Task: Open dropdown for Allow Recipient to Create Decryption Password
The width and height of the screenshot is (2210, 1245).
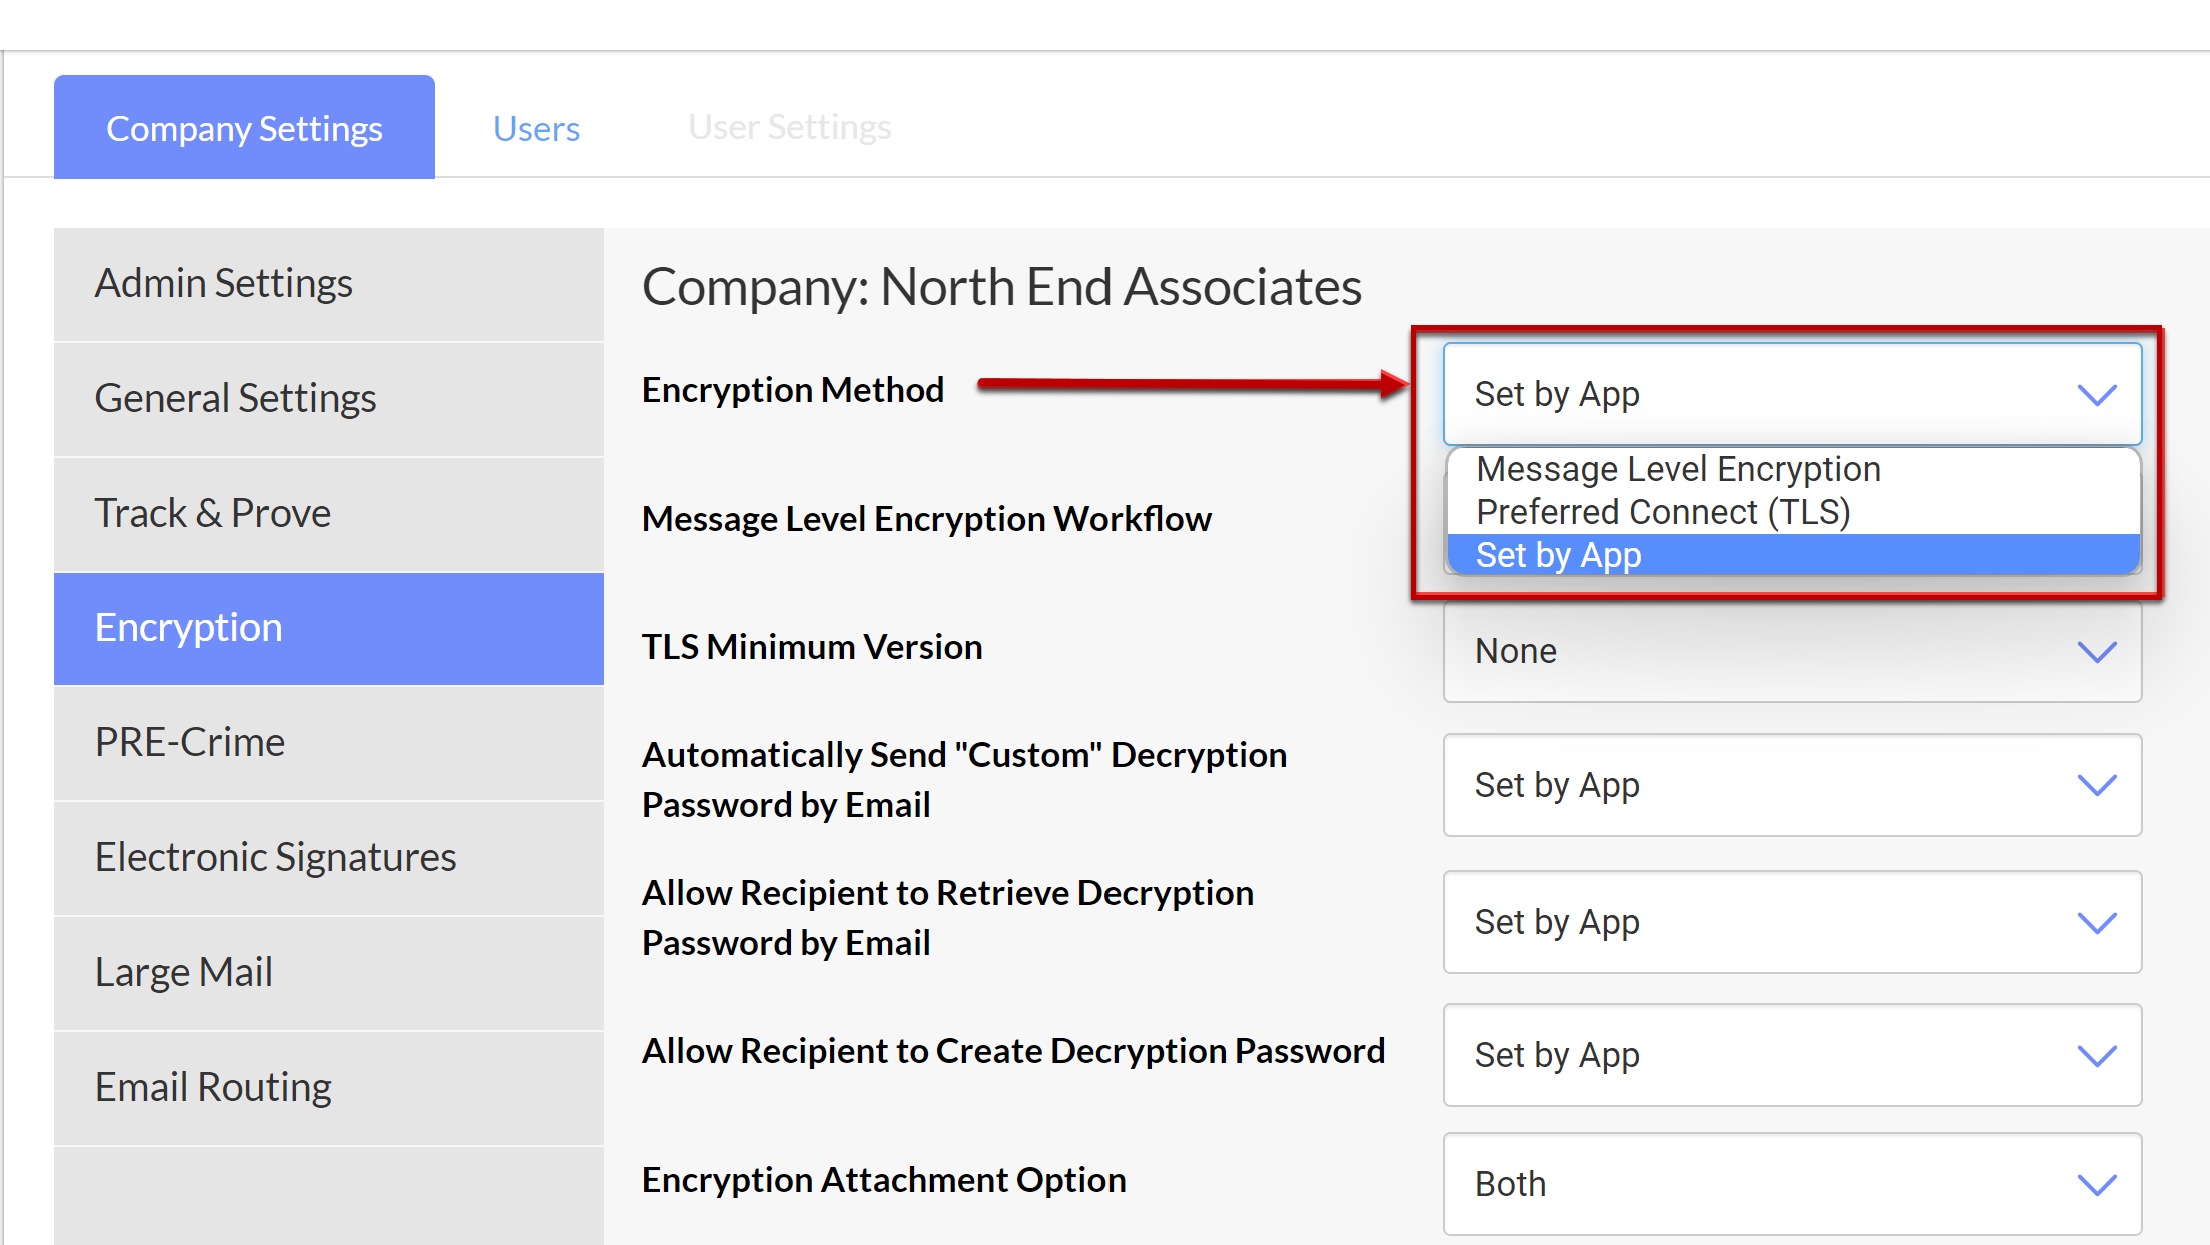Action: (x=1790, y=1055)
